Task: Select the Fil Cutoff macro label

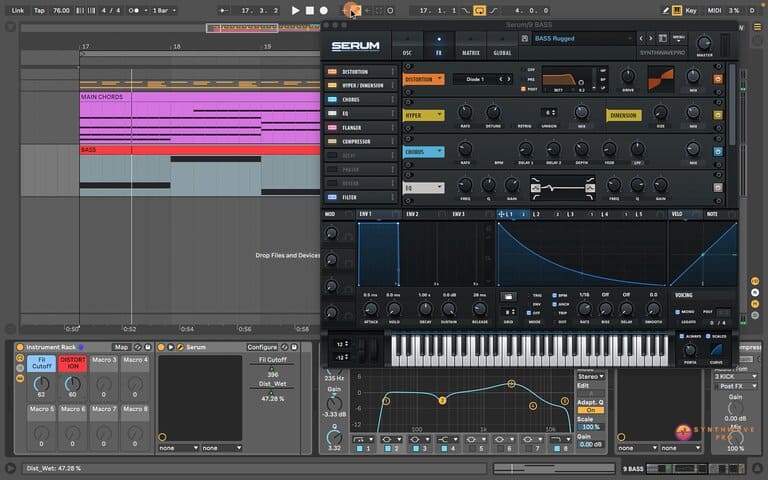Action: (x=42, y=363)
